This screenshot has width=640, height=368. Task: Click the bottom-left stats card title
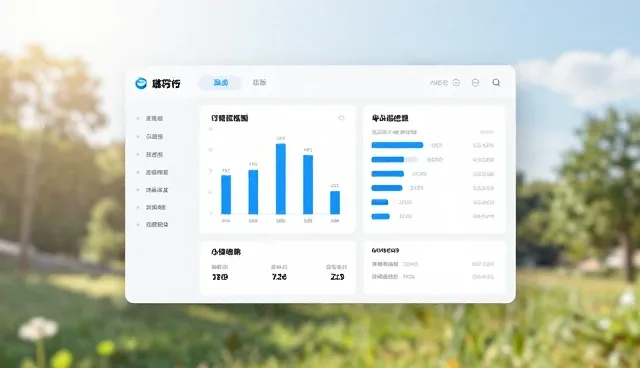[226, 252]
